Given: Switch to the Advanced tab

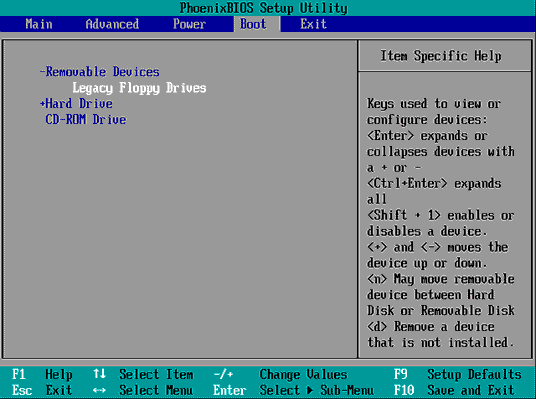Looking at the screenshot, I should (x=112, y=24).
